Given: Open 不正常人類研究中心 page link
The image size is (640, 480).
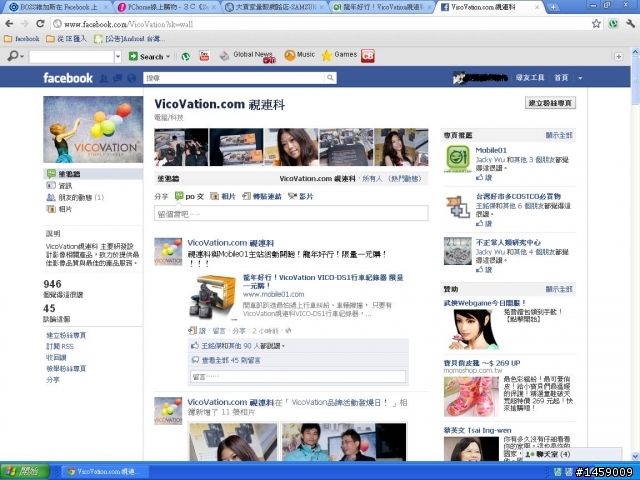Looking at the screenshot, I should [508, 242].
